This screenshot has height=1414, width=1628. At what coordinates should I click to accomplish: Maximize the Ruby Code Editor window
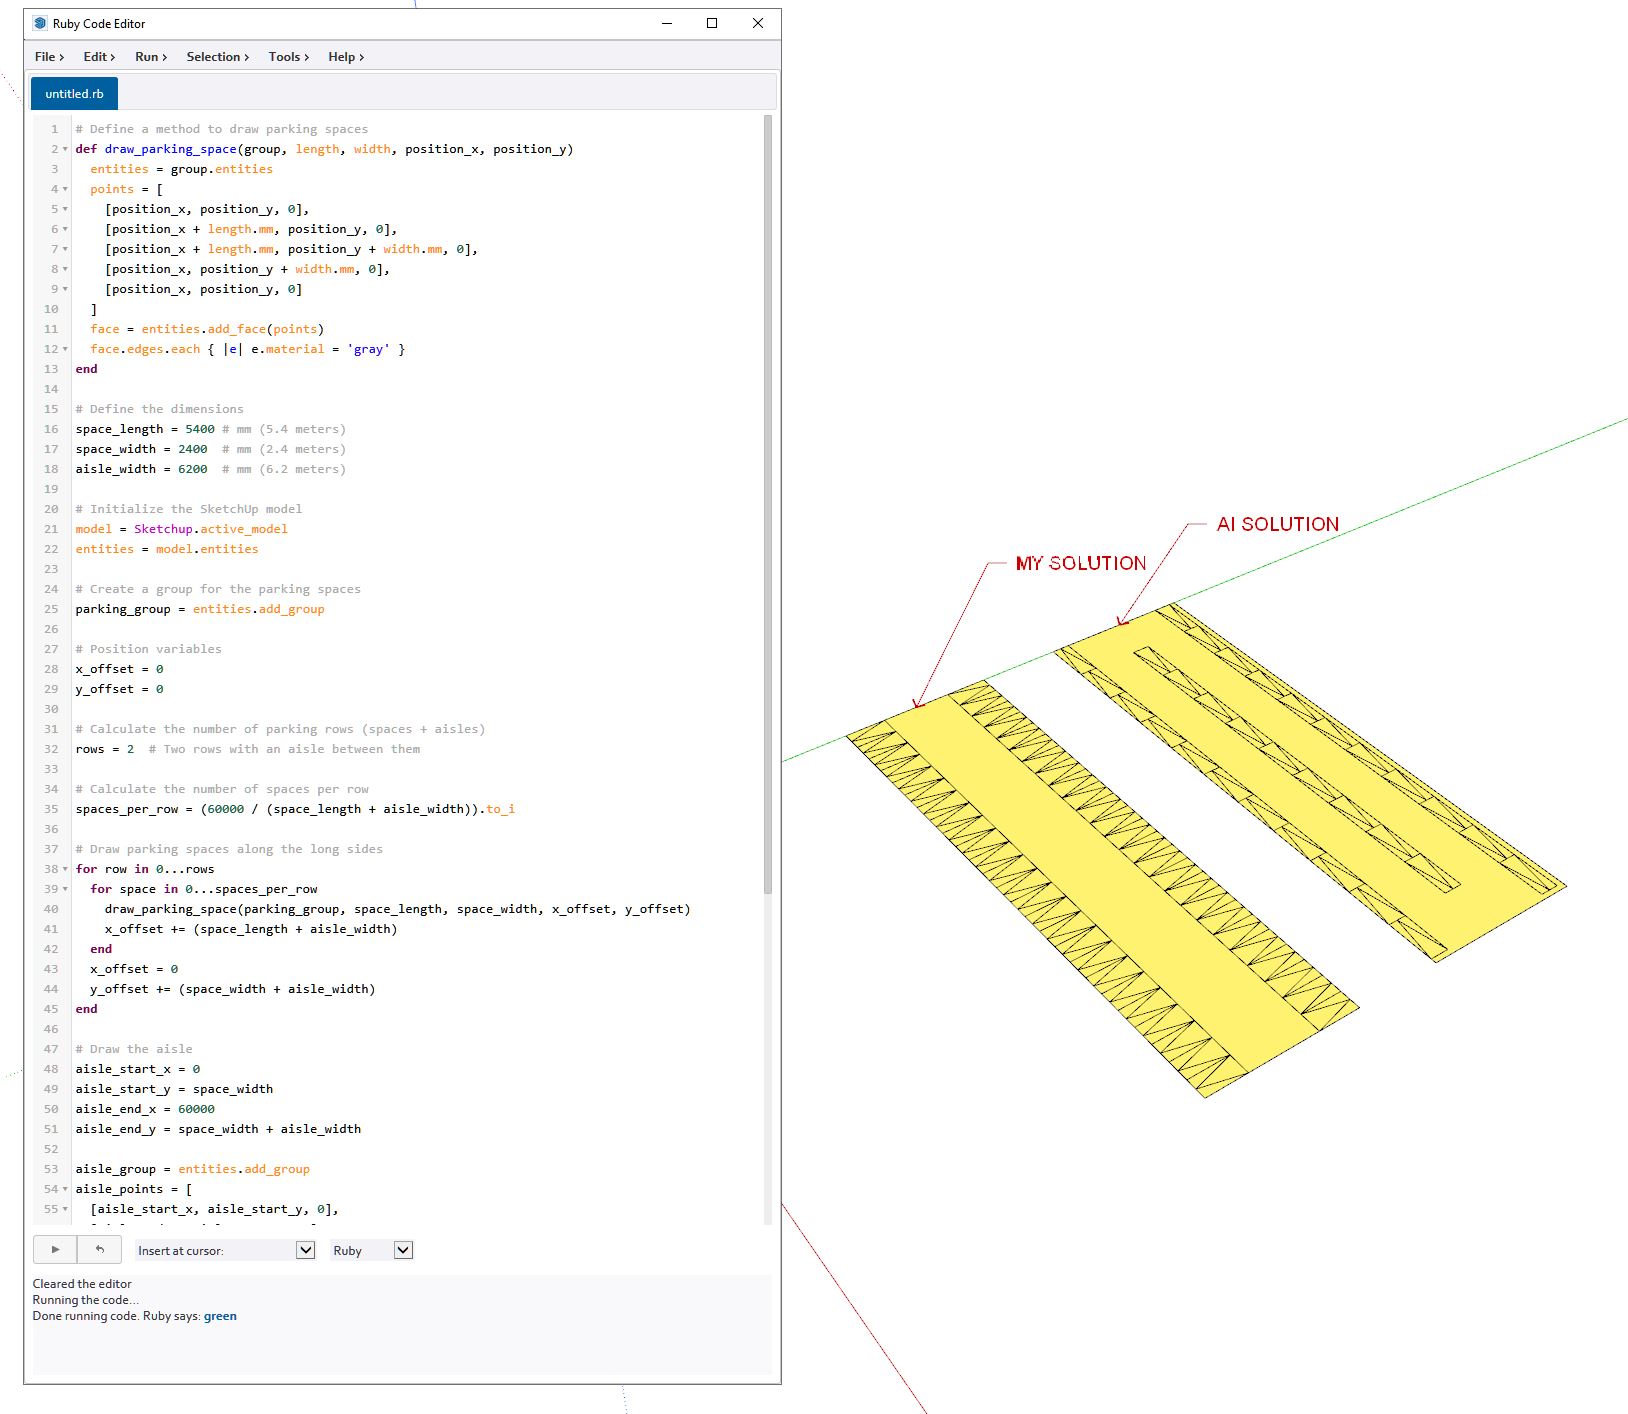(712, 23)
